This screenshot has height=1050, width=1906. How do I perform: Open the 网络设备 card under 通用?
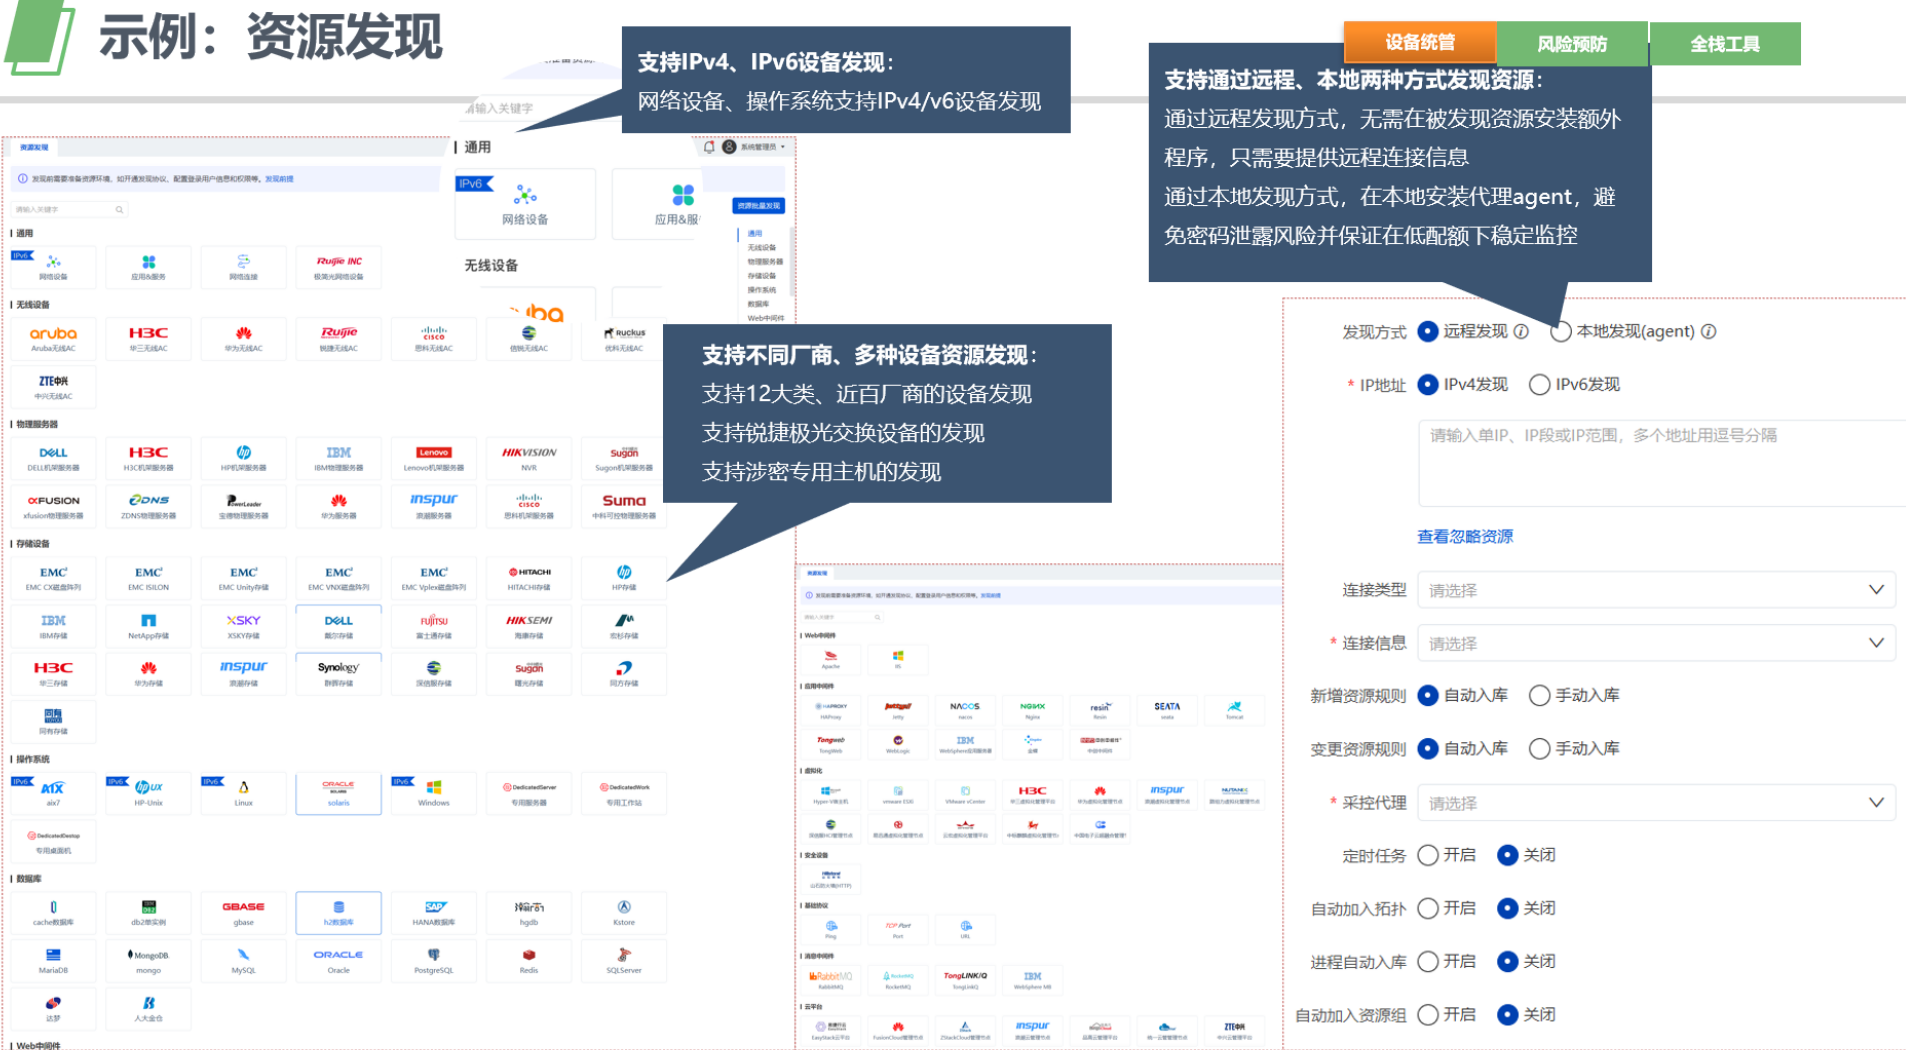[53, 267]
